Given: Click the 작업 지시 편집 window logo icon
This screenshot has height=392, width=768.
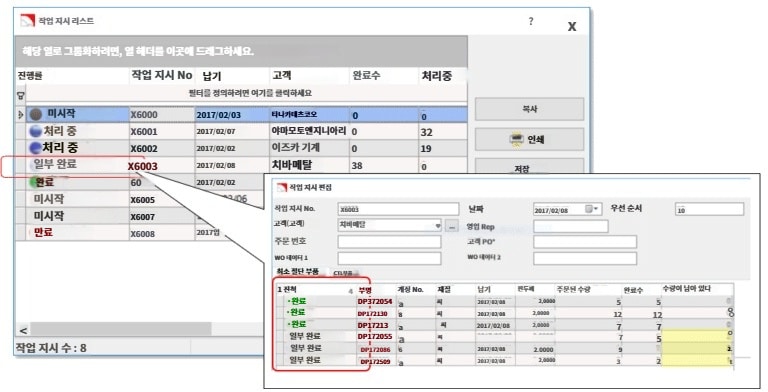Looking at the screenshot, I should [282, 187].
